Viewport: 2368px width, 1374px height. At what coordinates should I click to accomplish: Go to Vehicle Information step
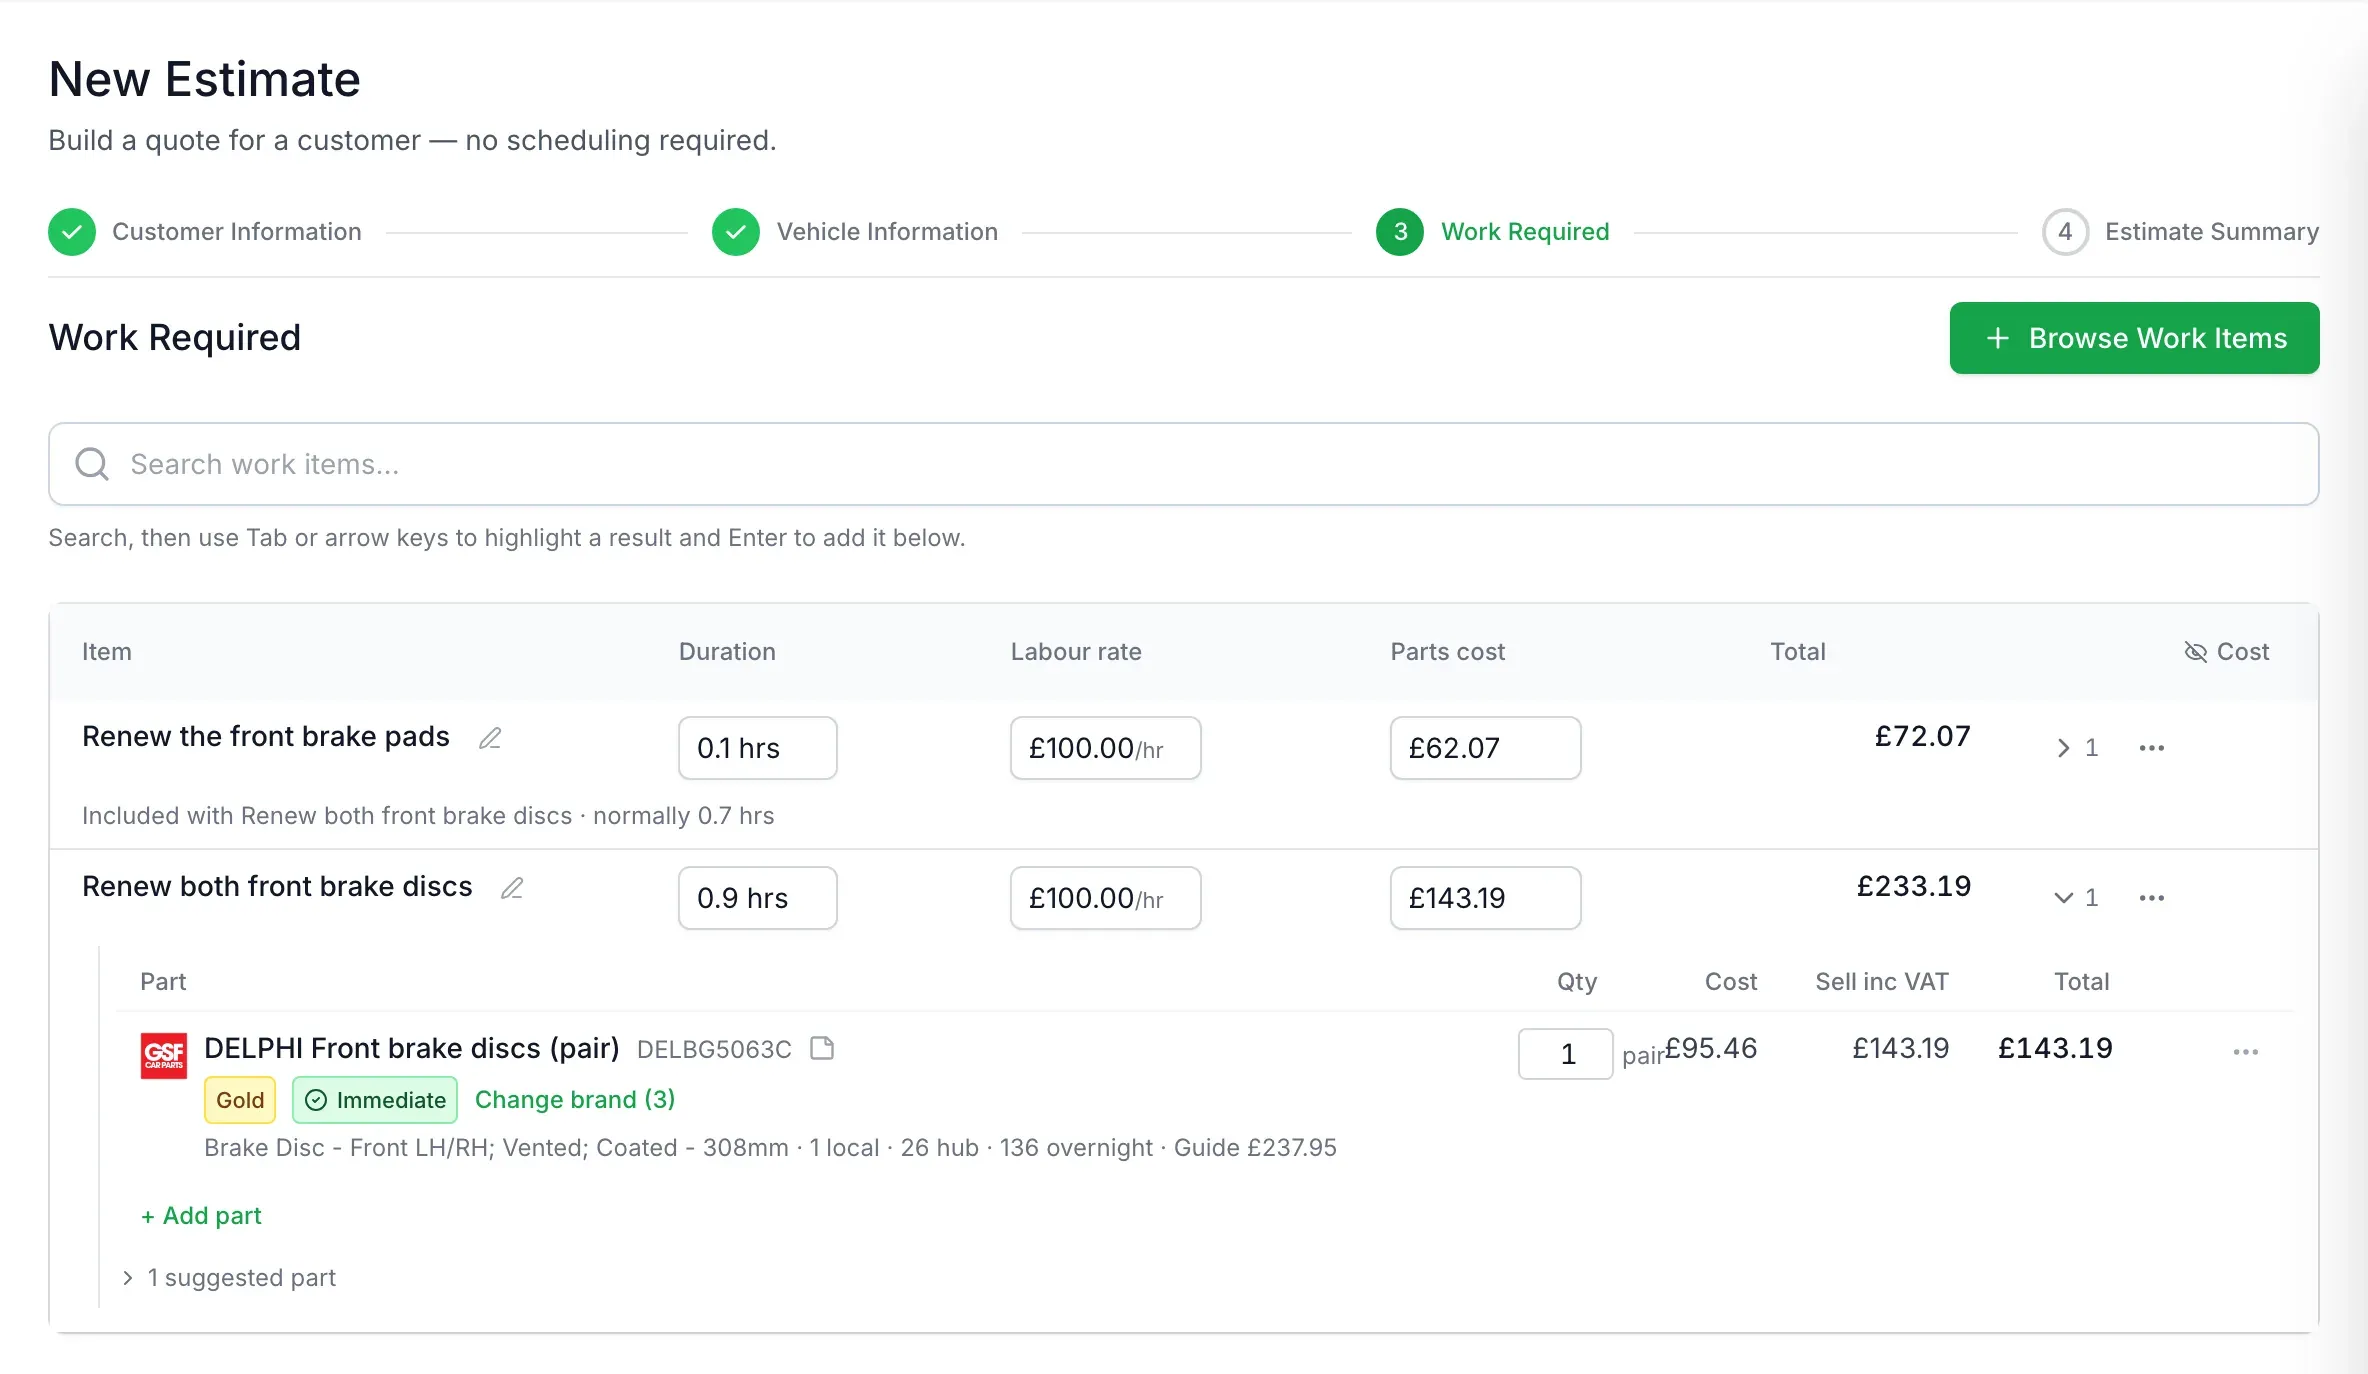point(855,232)
